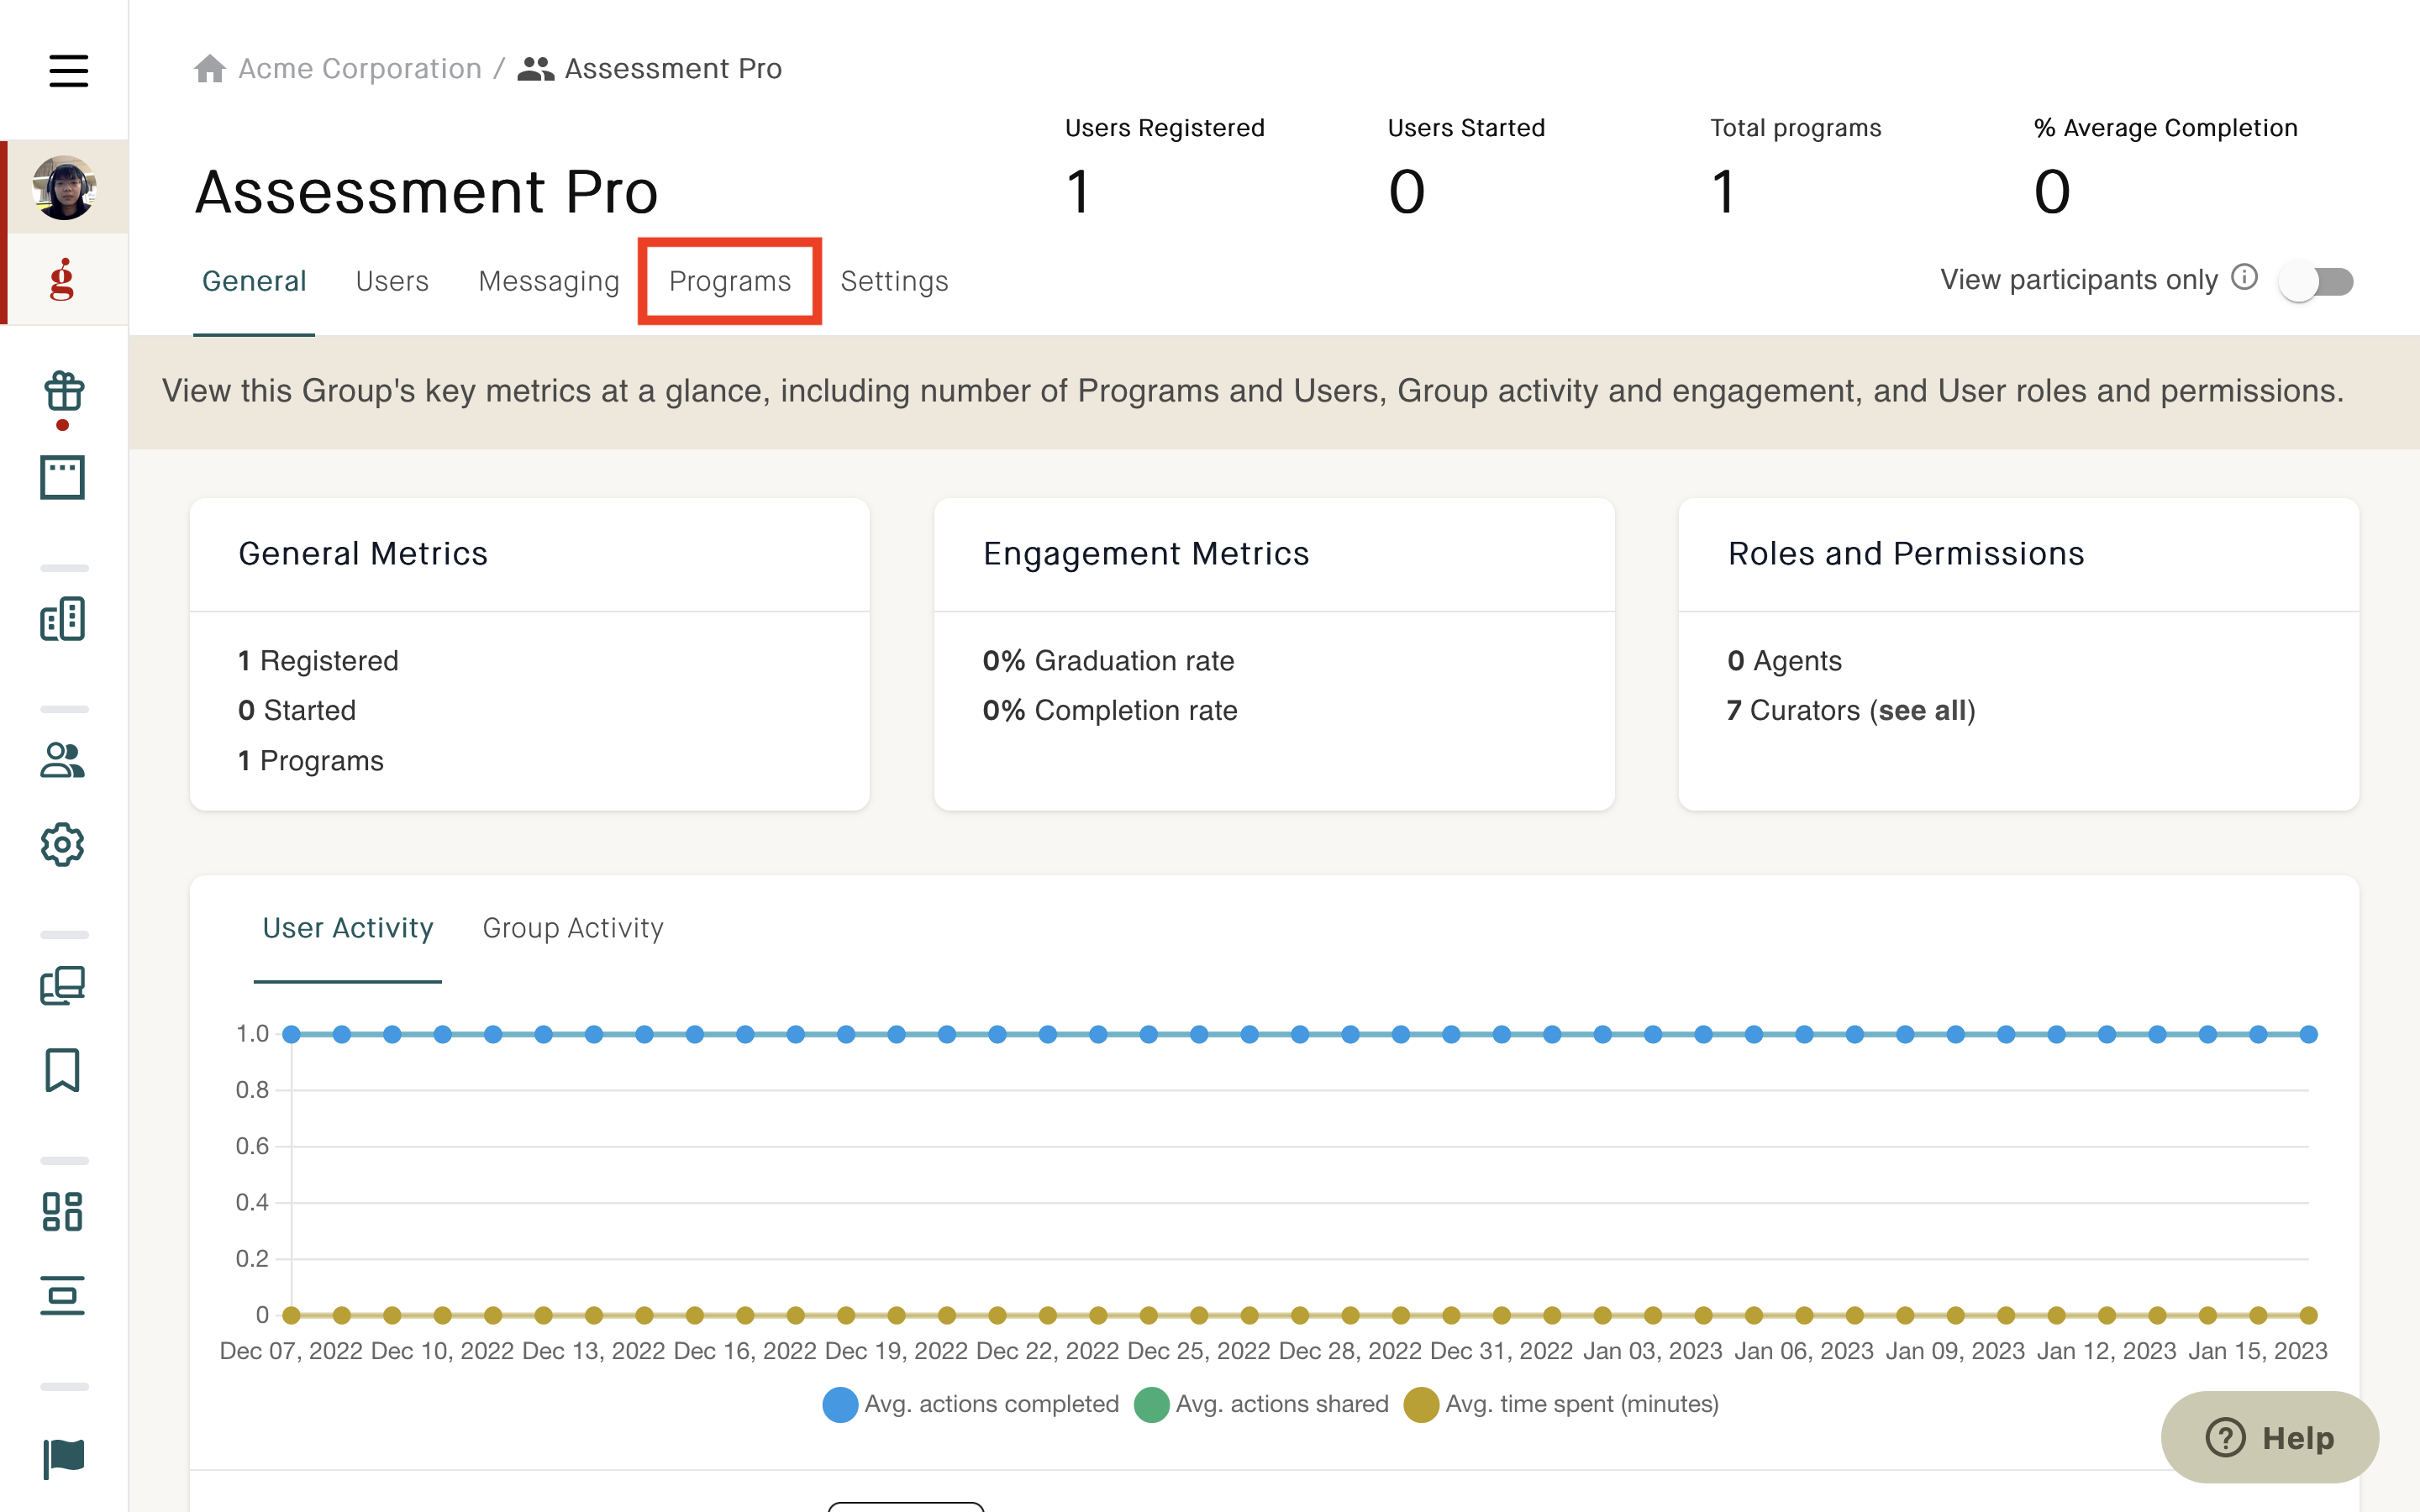Switch to the Programs tab
The image size is (2420, 1512).
pyautogui.click(x=729, y=281)
